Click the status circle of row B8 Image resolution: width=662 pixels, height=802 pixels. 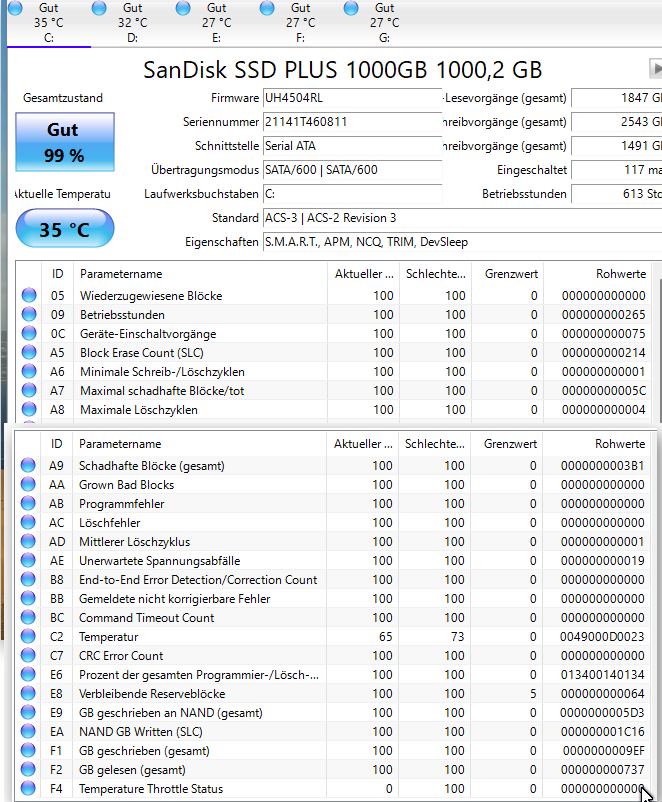click(x=28, y=579)
